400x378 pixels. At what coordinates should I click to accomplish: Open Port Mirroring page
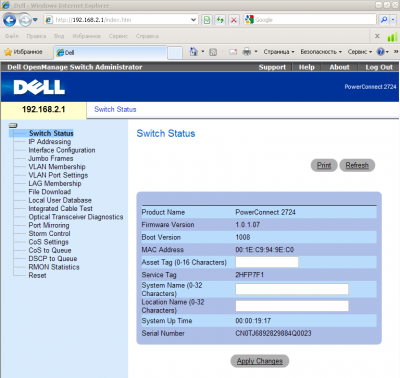49,225
